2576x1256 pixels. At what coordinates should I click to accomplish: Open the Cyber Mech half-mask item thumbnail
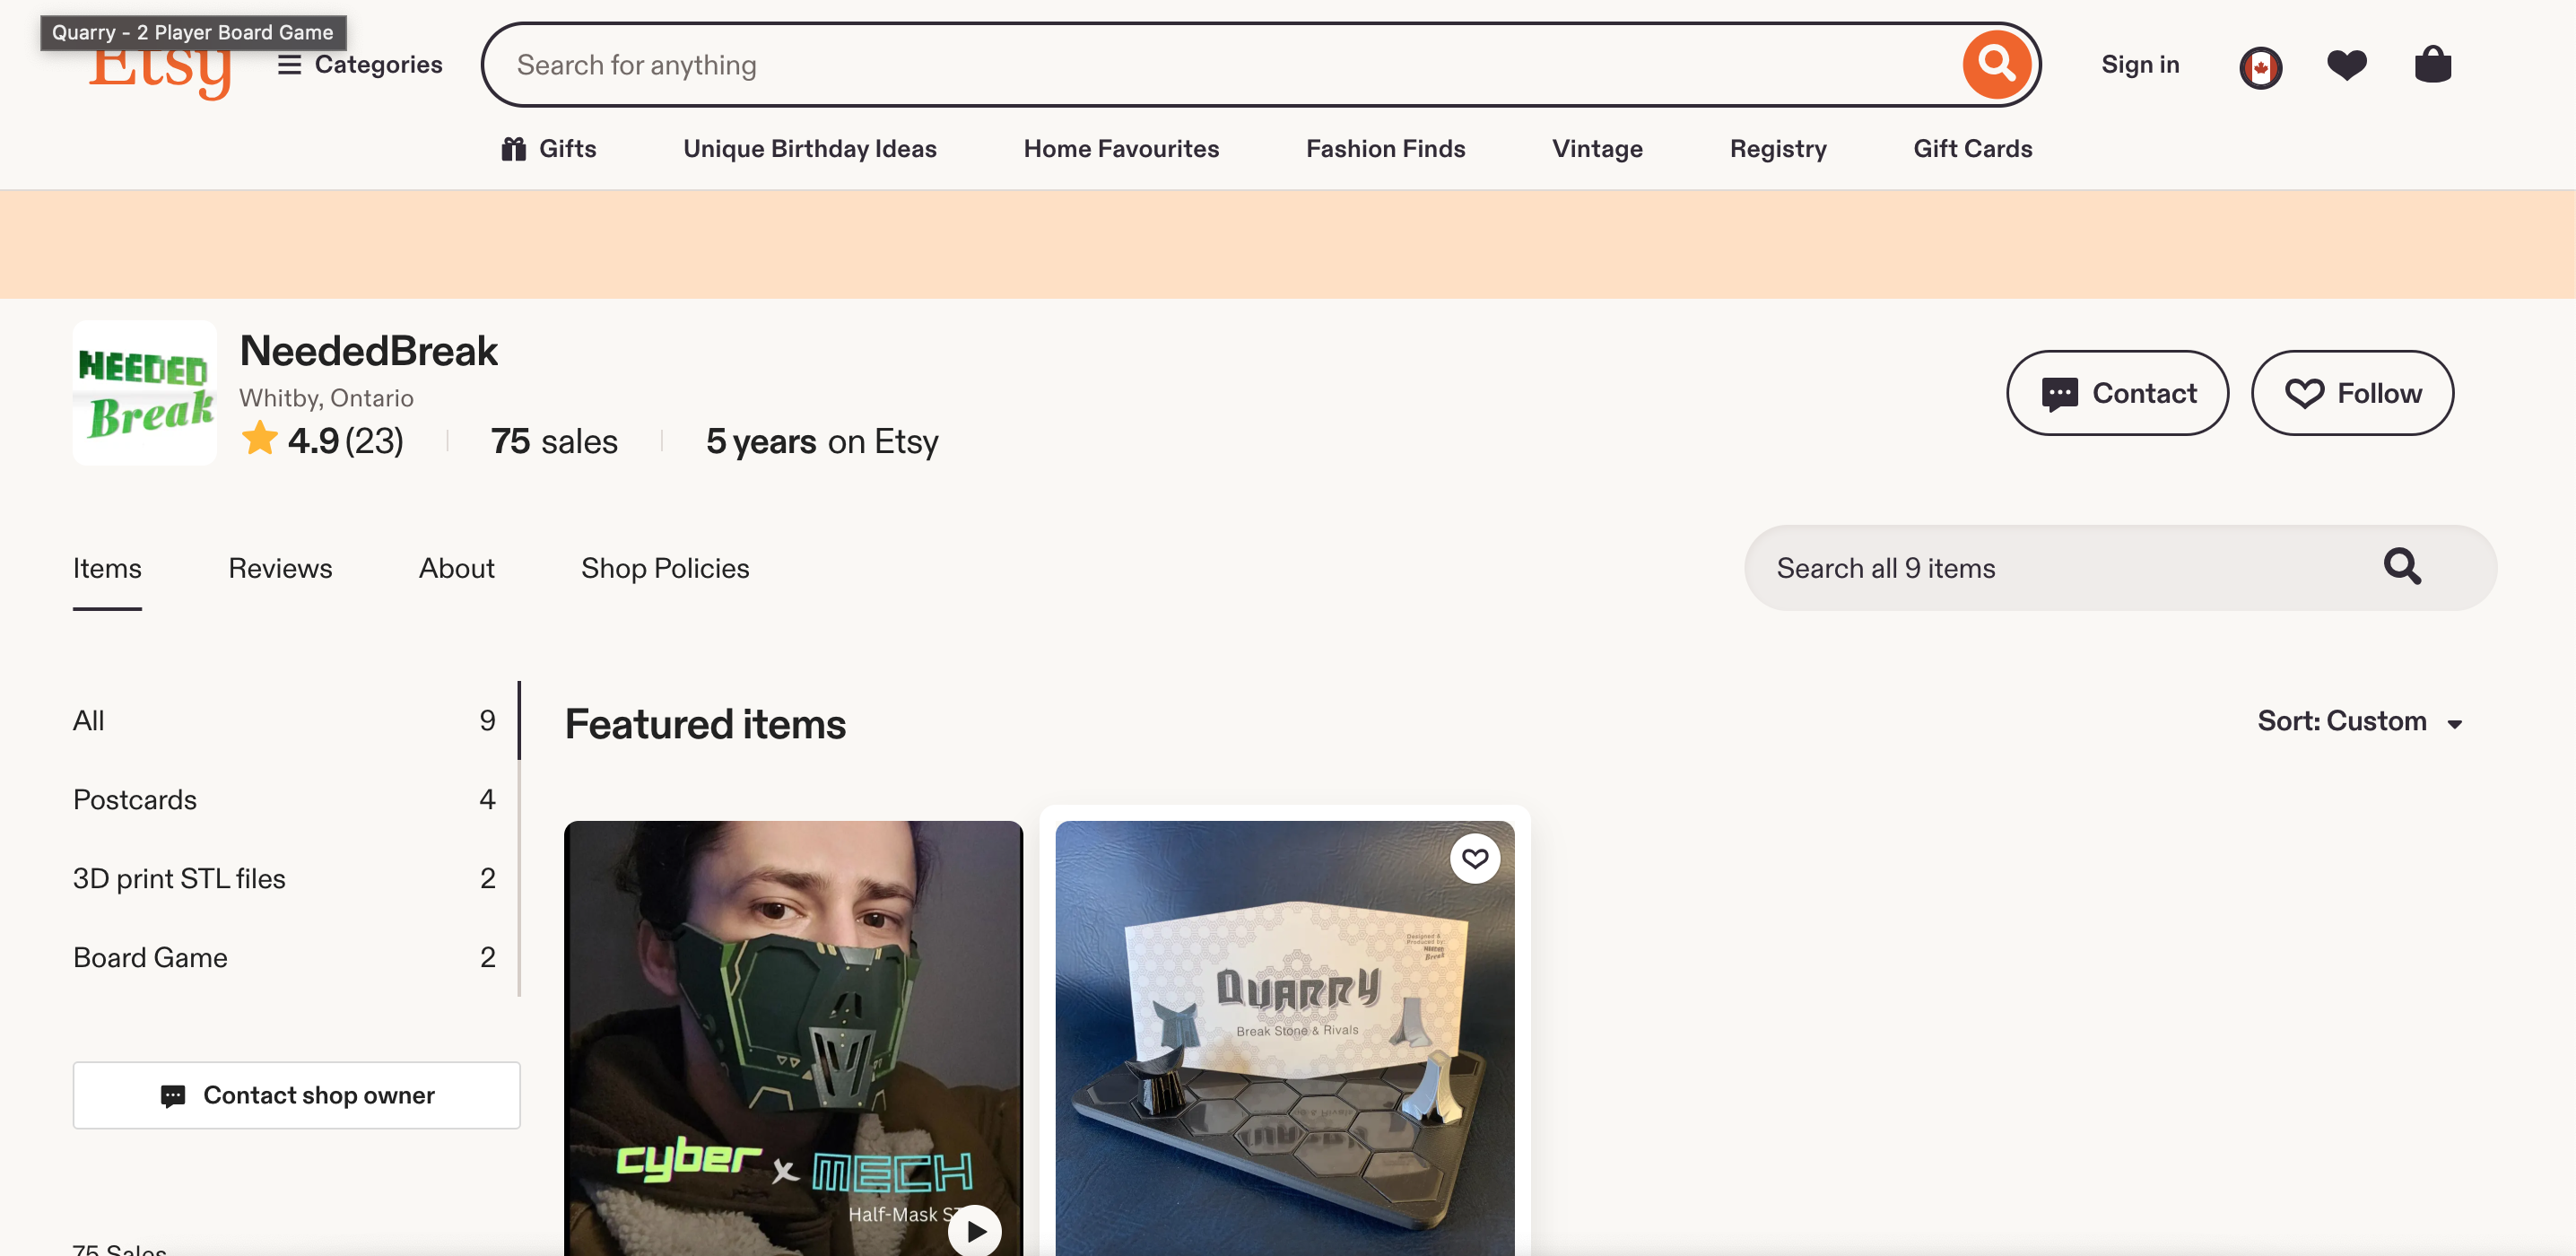(x=793, y=1038)
